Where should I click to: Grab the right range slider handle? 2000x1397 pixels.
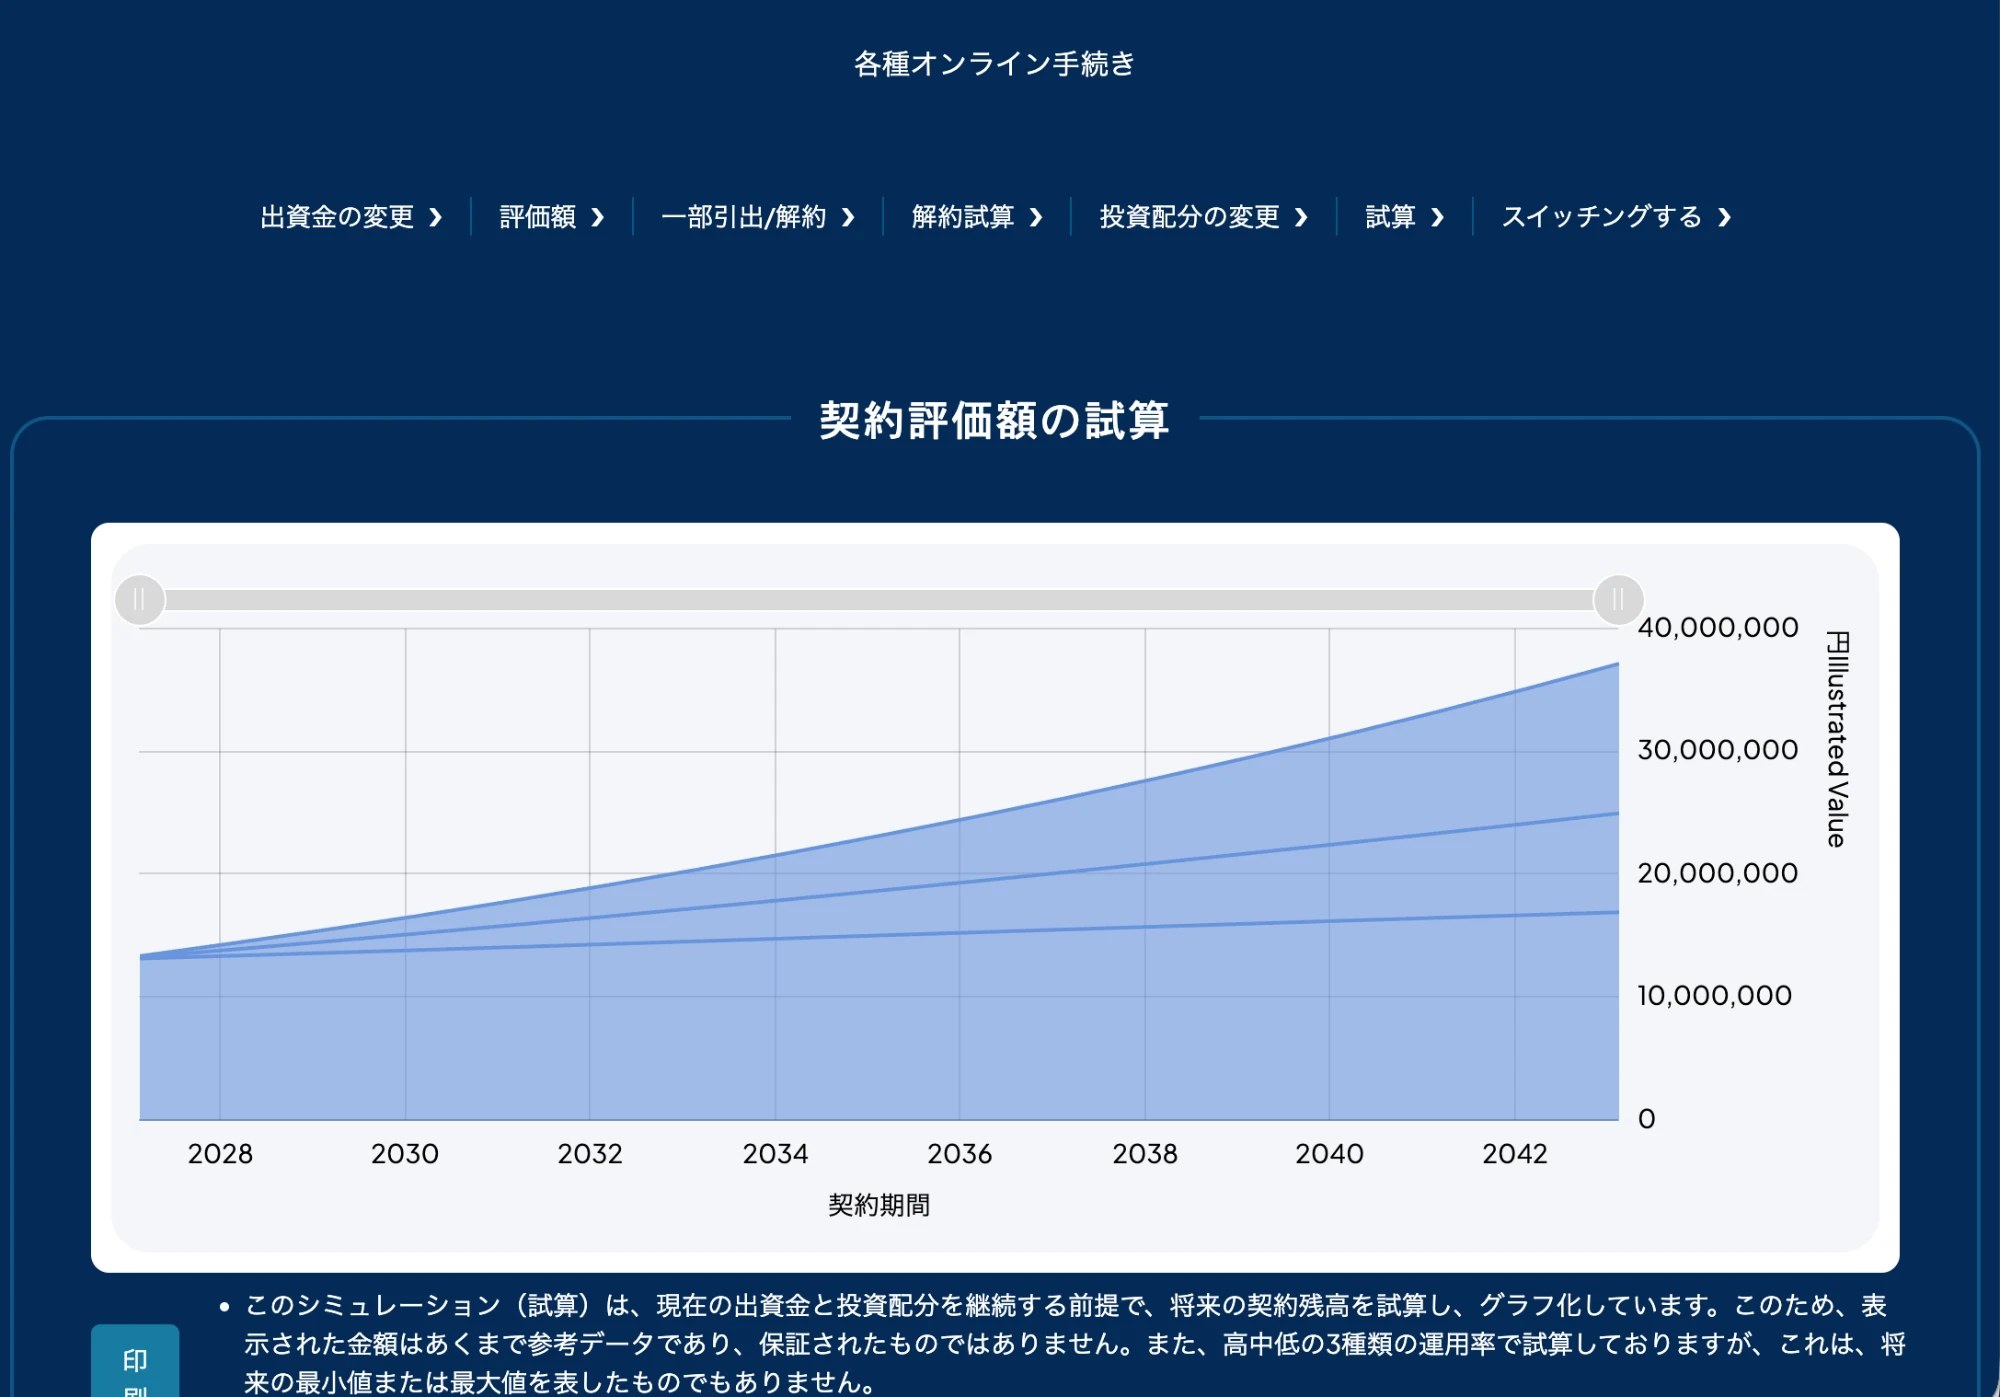(1618, 600)
